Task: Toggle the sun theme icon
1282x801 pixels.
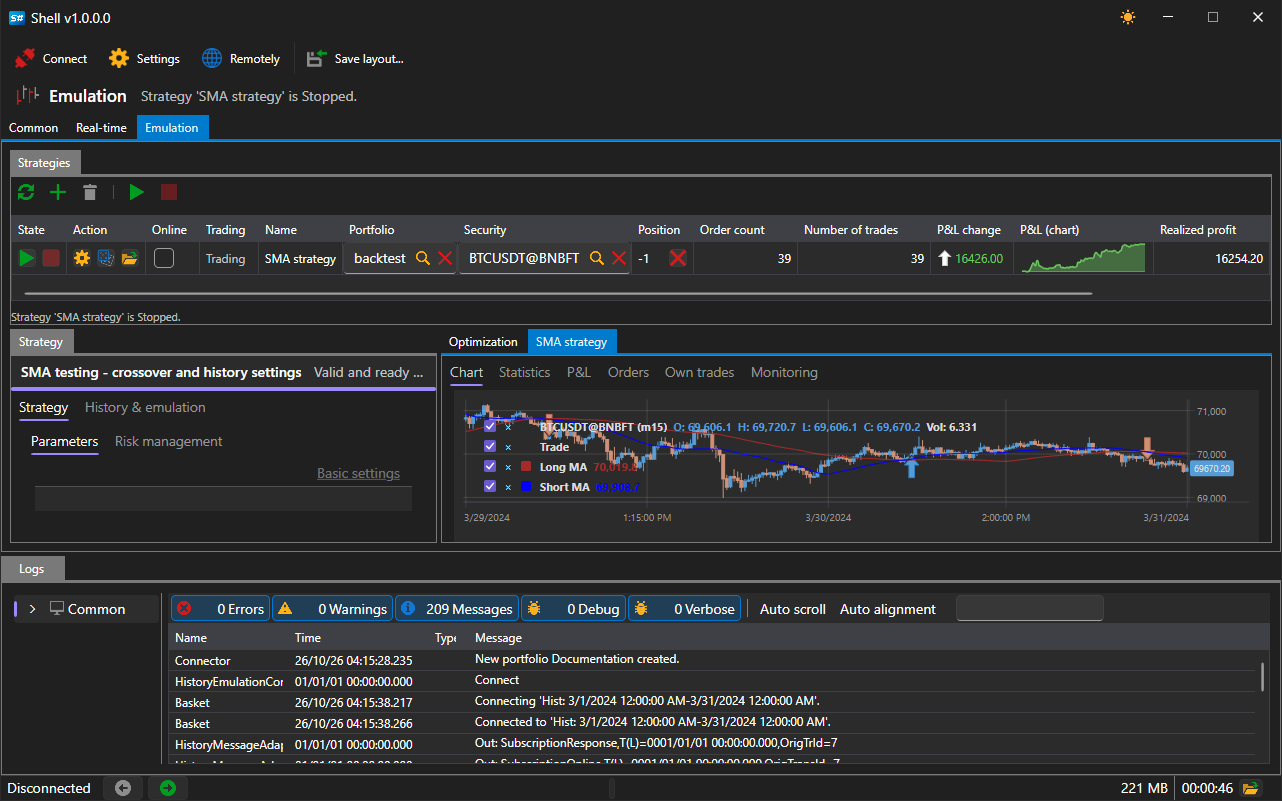Action: click(1128, 17)
